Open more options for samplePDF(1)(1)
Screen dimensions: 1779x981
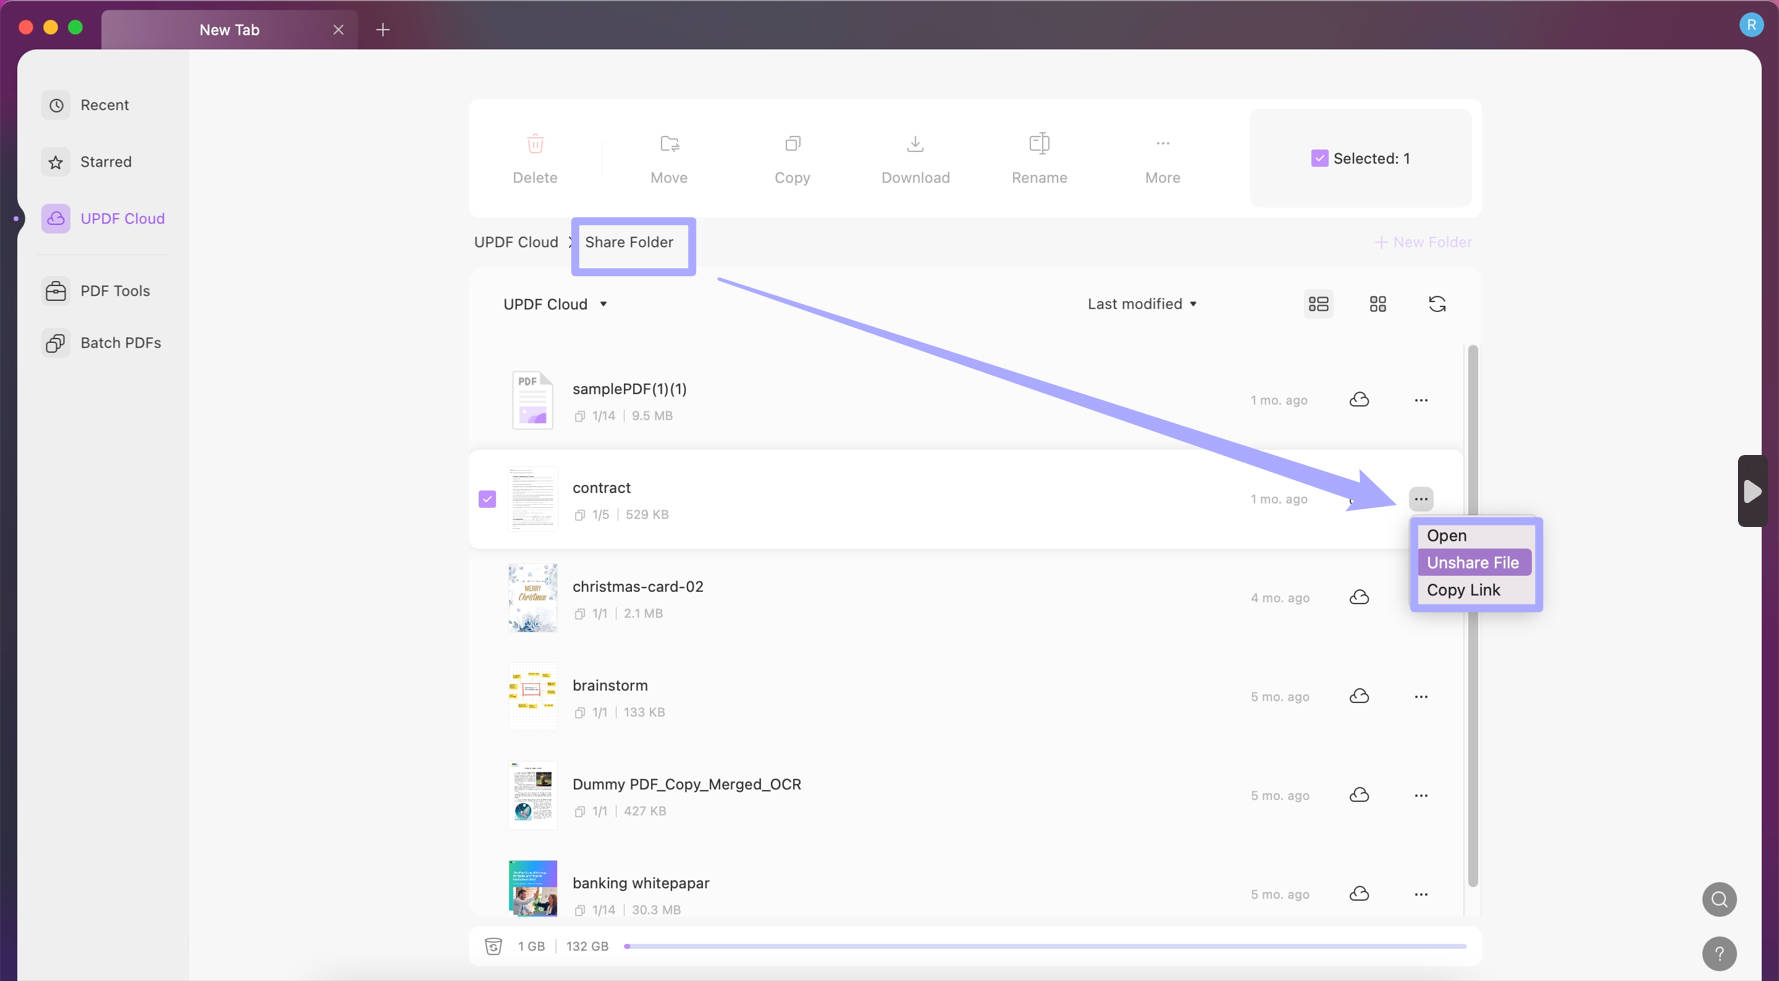click(1421, 400)
